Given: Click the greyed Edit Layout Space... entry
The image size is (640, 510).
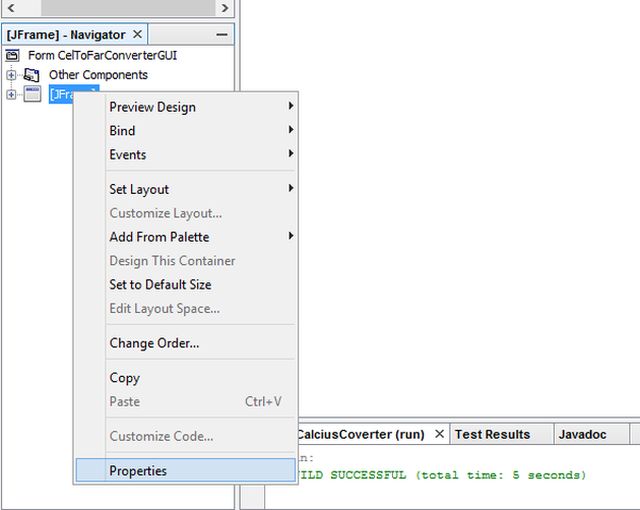Looking at the screenshot, I should [x=186, y=308].
